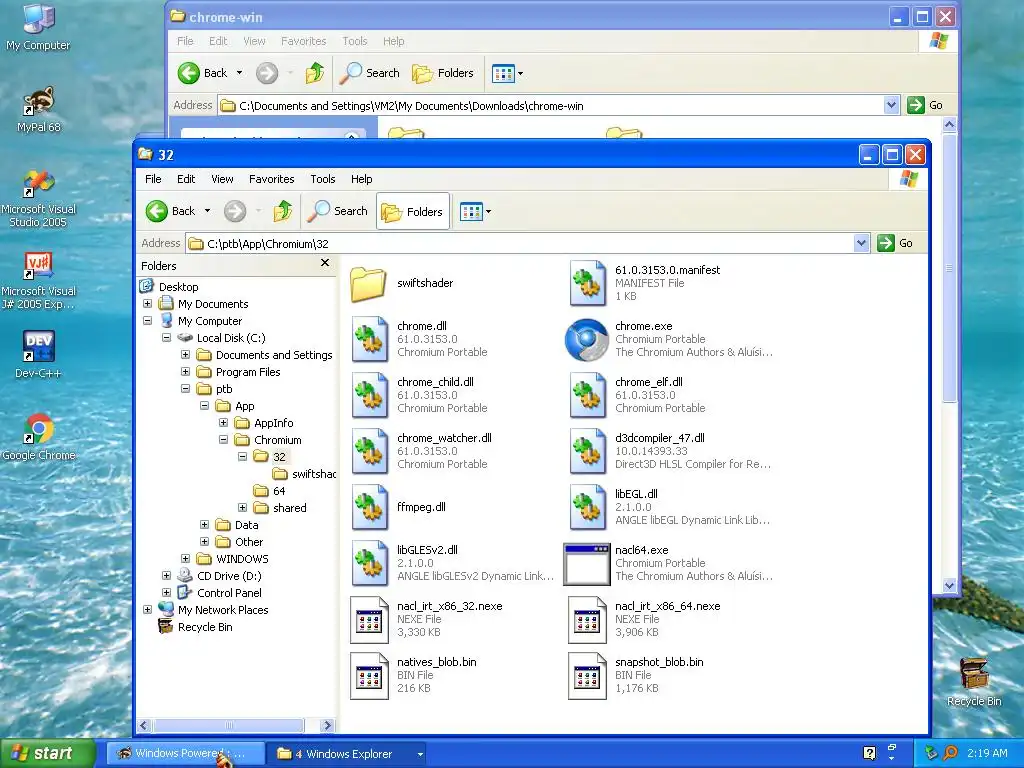Select the nacl_irt_x86_64.nexe file icon

[587, 620]
